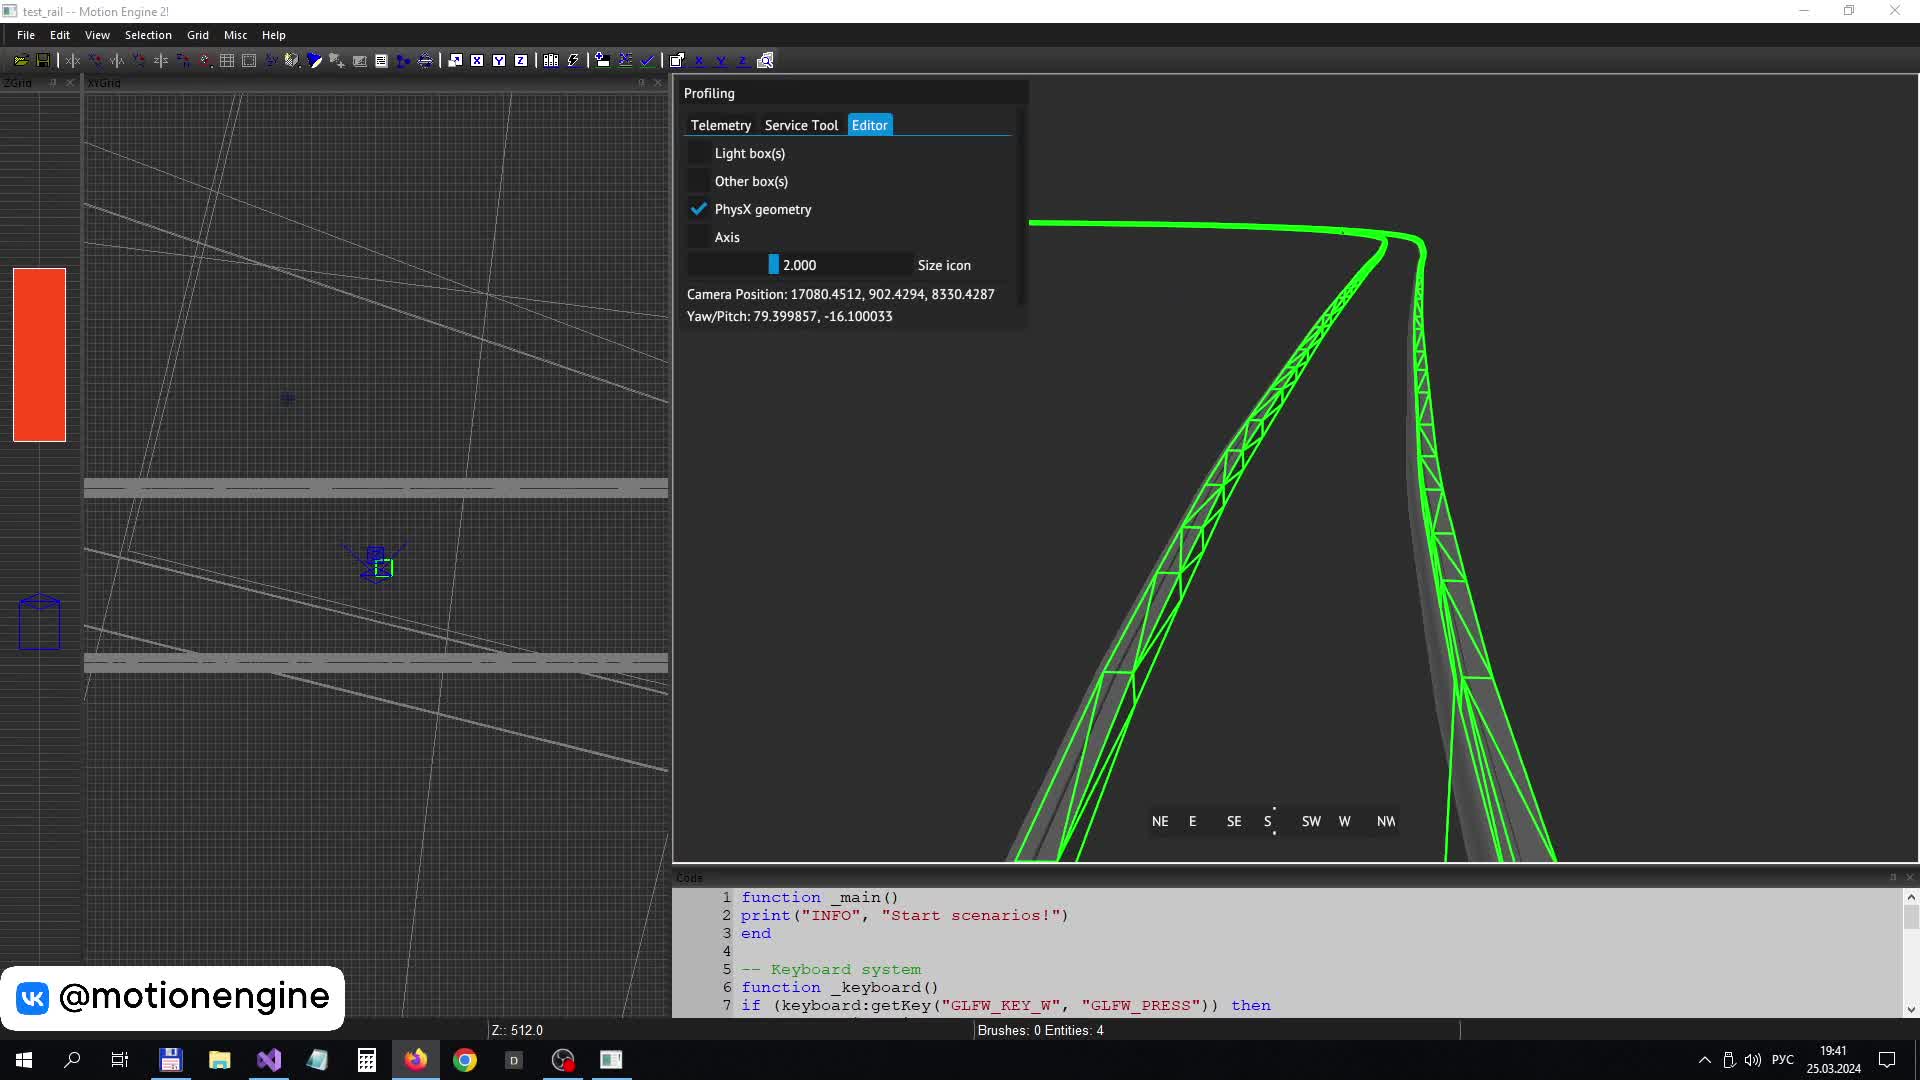Screen dimensions: 1920x1080
Task: Click the save disk toolbar icon
Action: click(x=43, y=61)
